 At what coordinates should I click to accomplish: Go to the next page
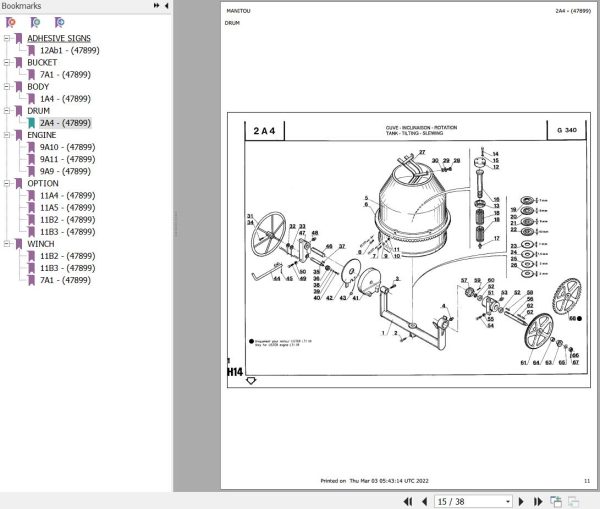(521, 501)
